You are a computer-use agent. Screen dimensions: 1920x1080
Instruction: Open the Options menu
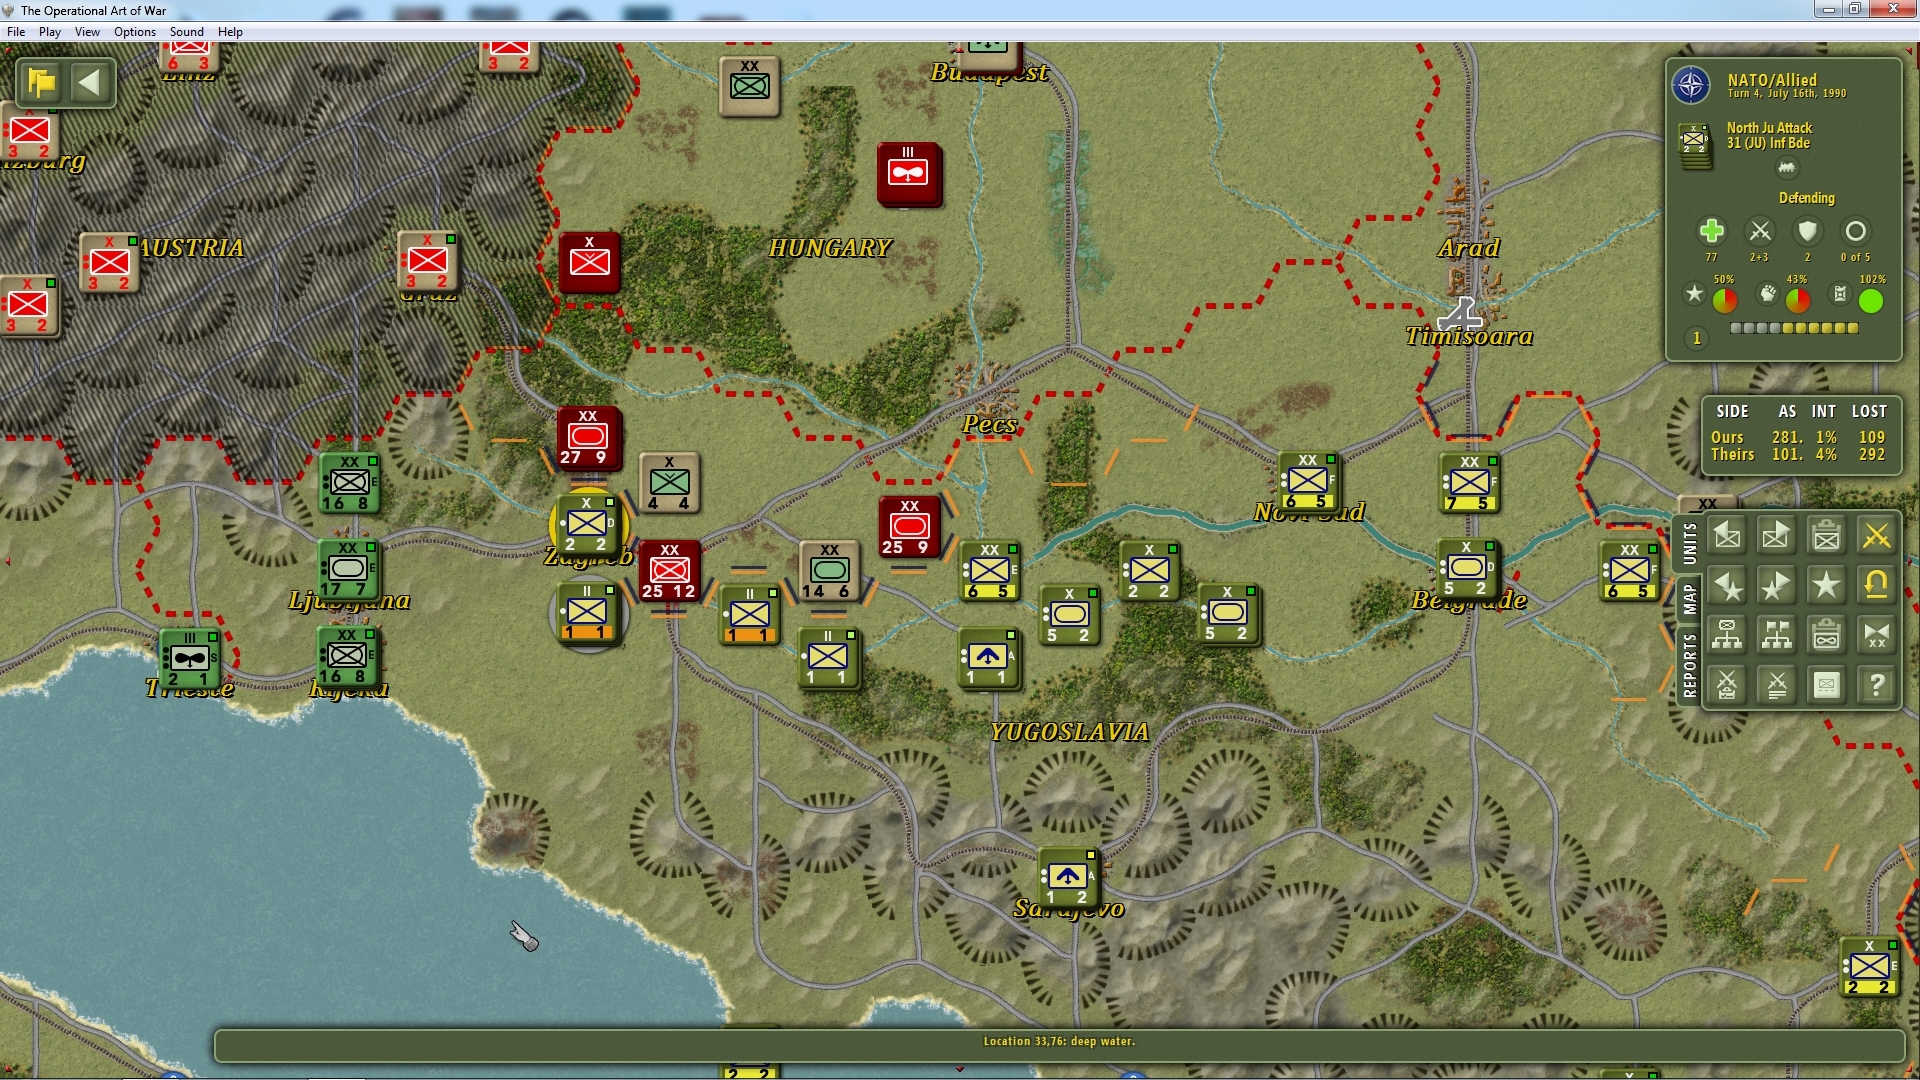[135, 32]
